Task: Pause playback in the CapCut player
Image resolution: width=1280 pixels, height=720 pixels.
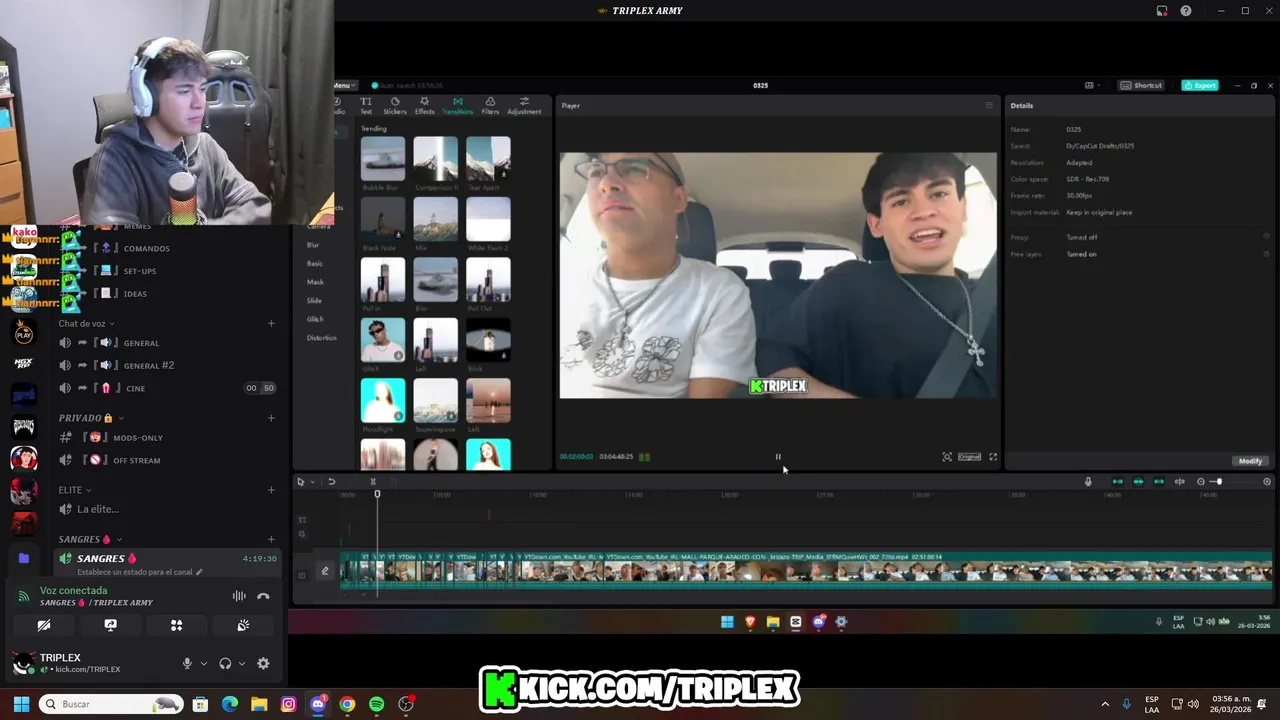Action: coord(778,457)
